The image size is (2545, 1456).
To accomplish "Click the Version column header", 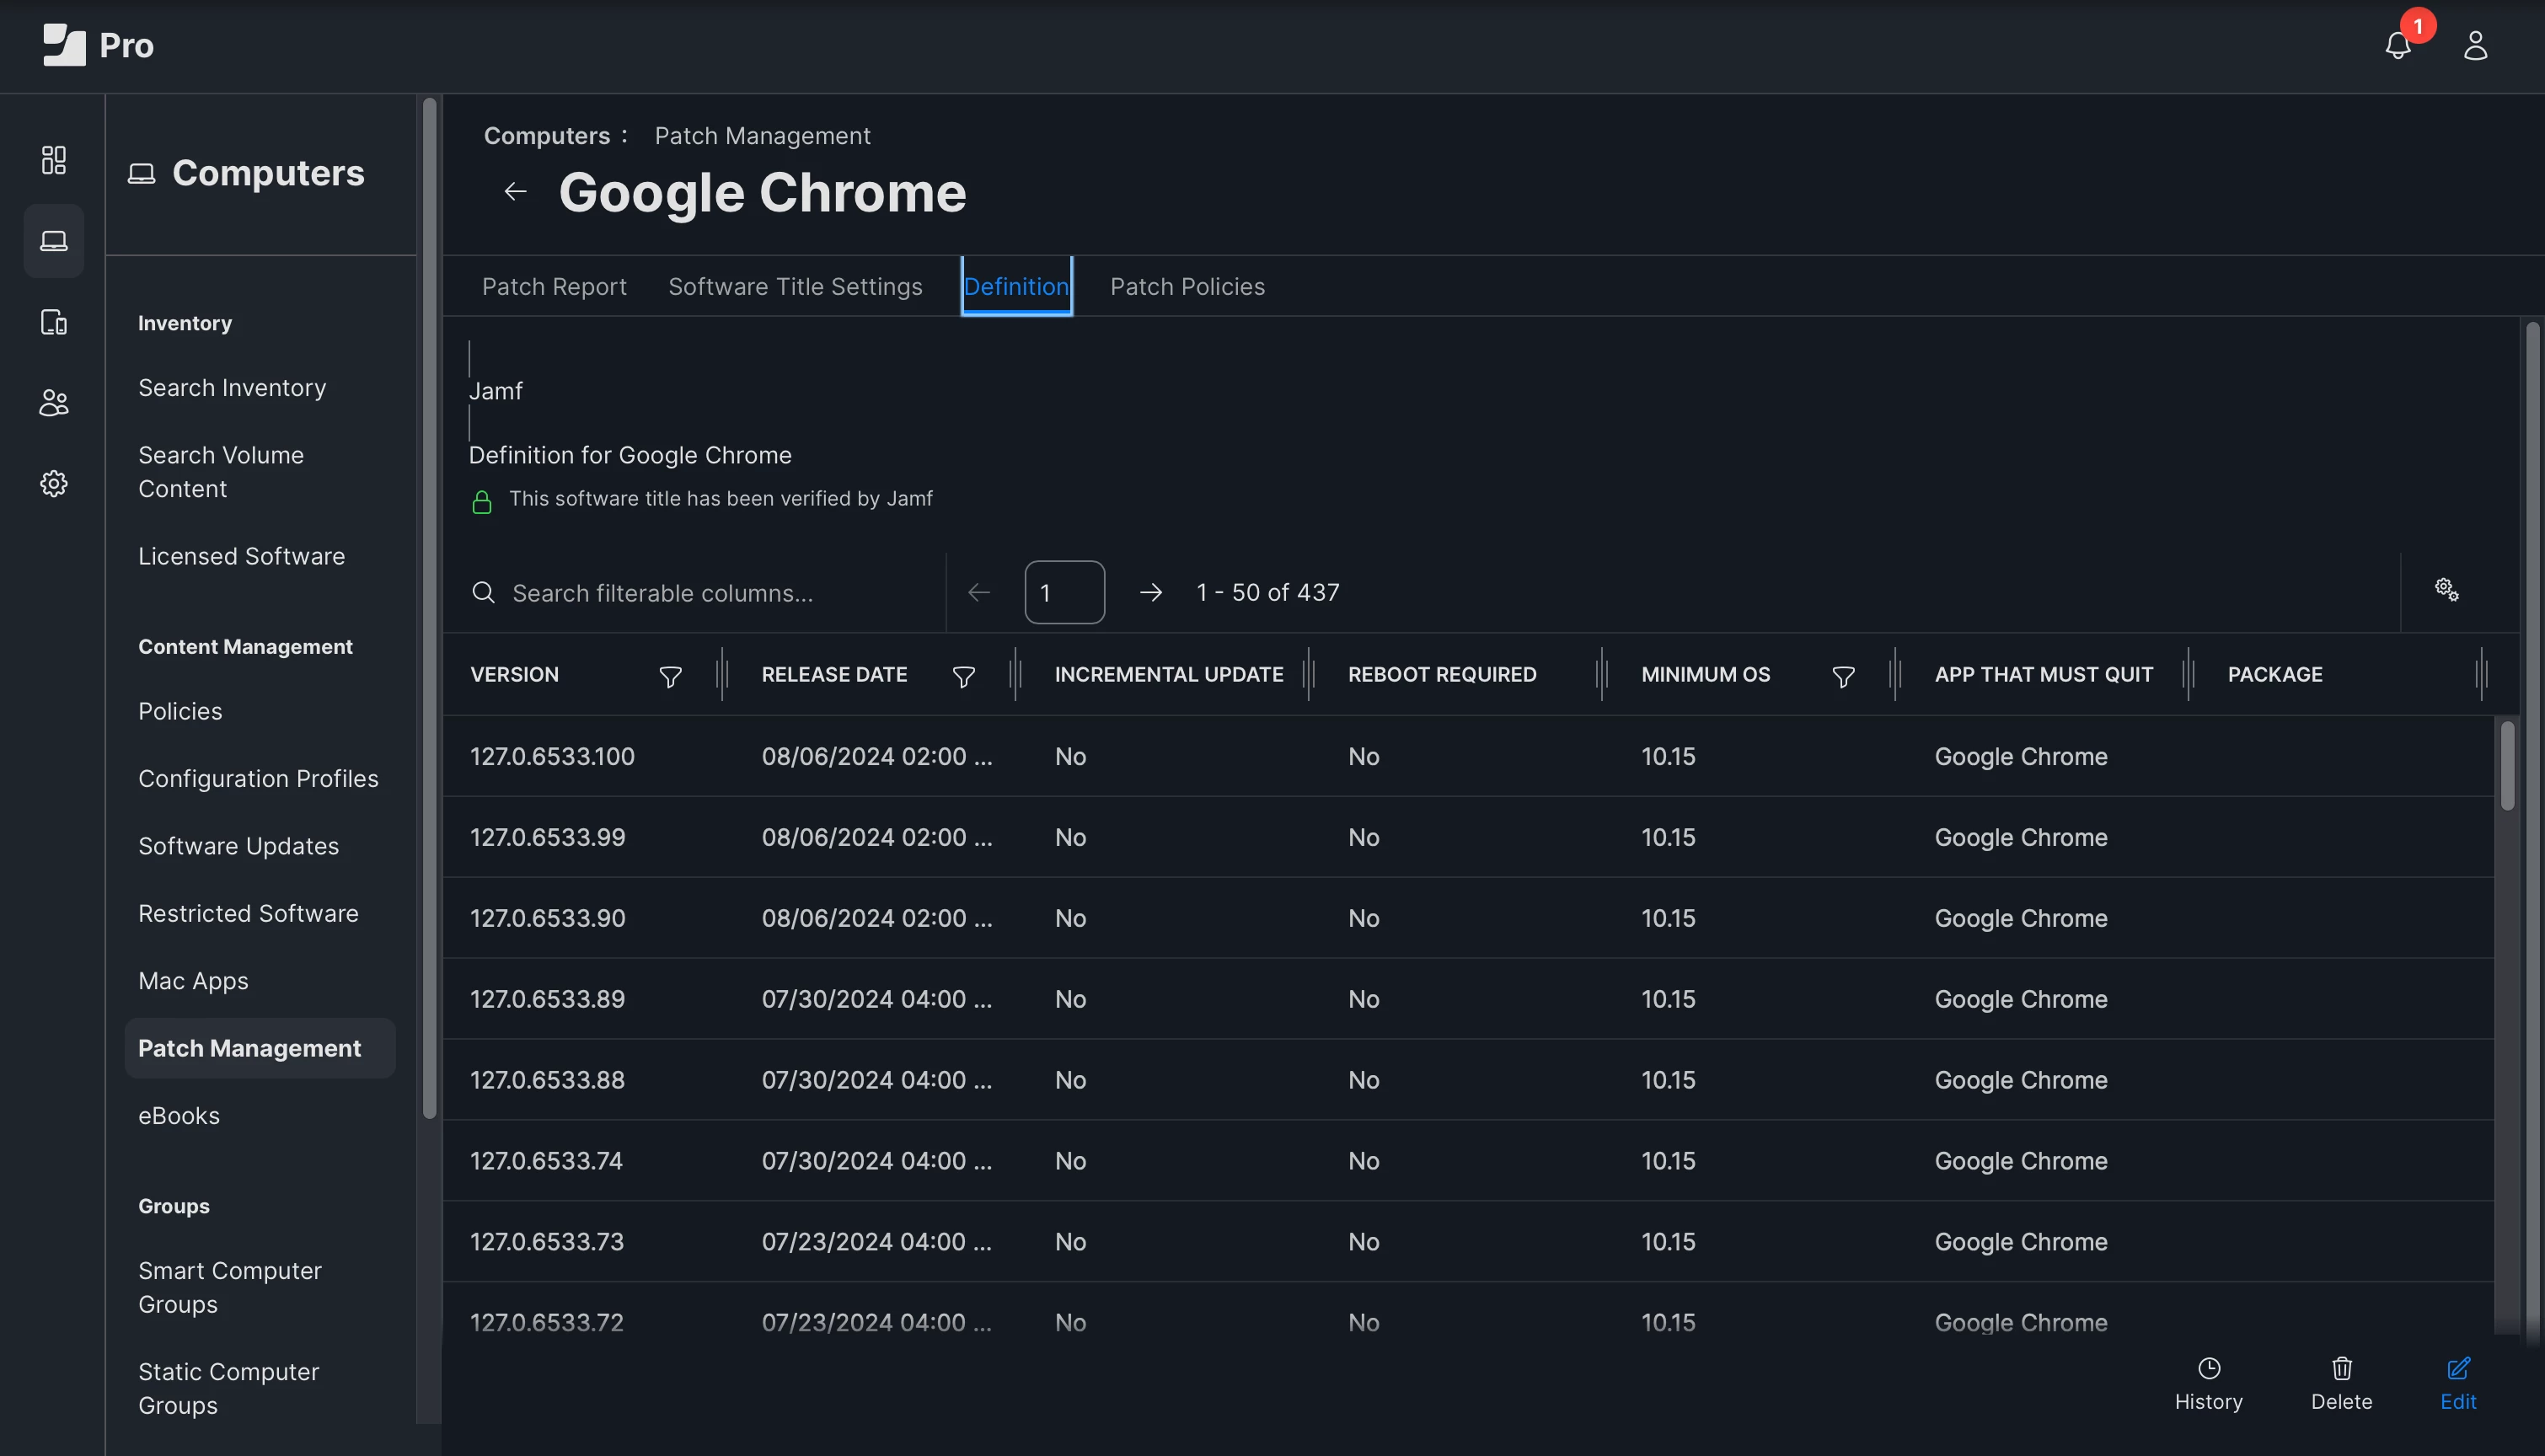I will pyautogui.click(x=514, y=675).
